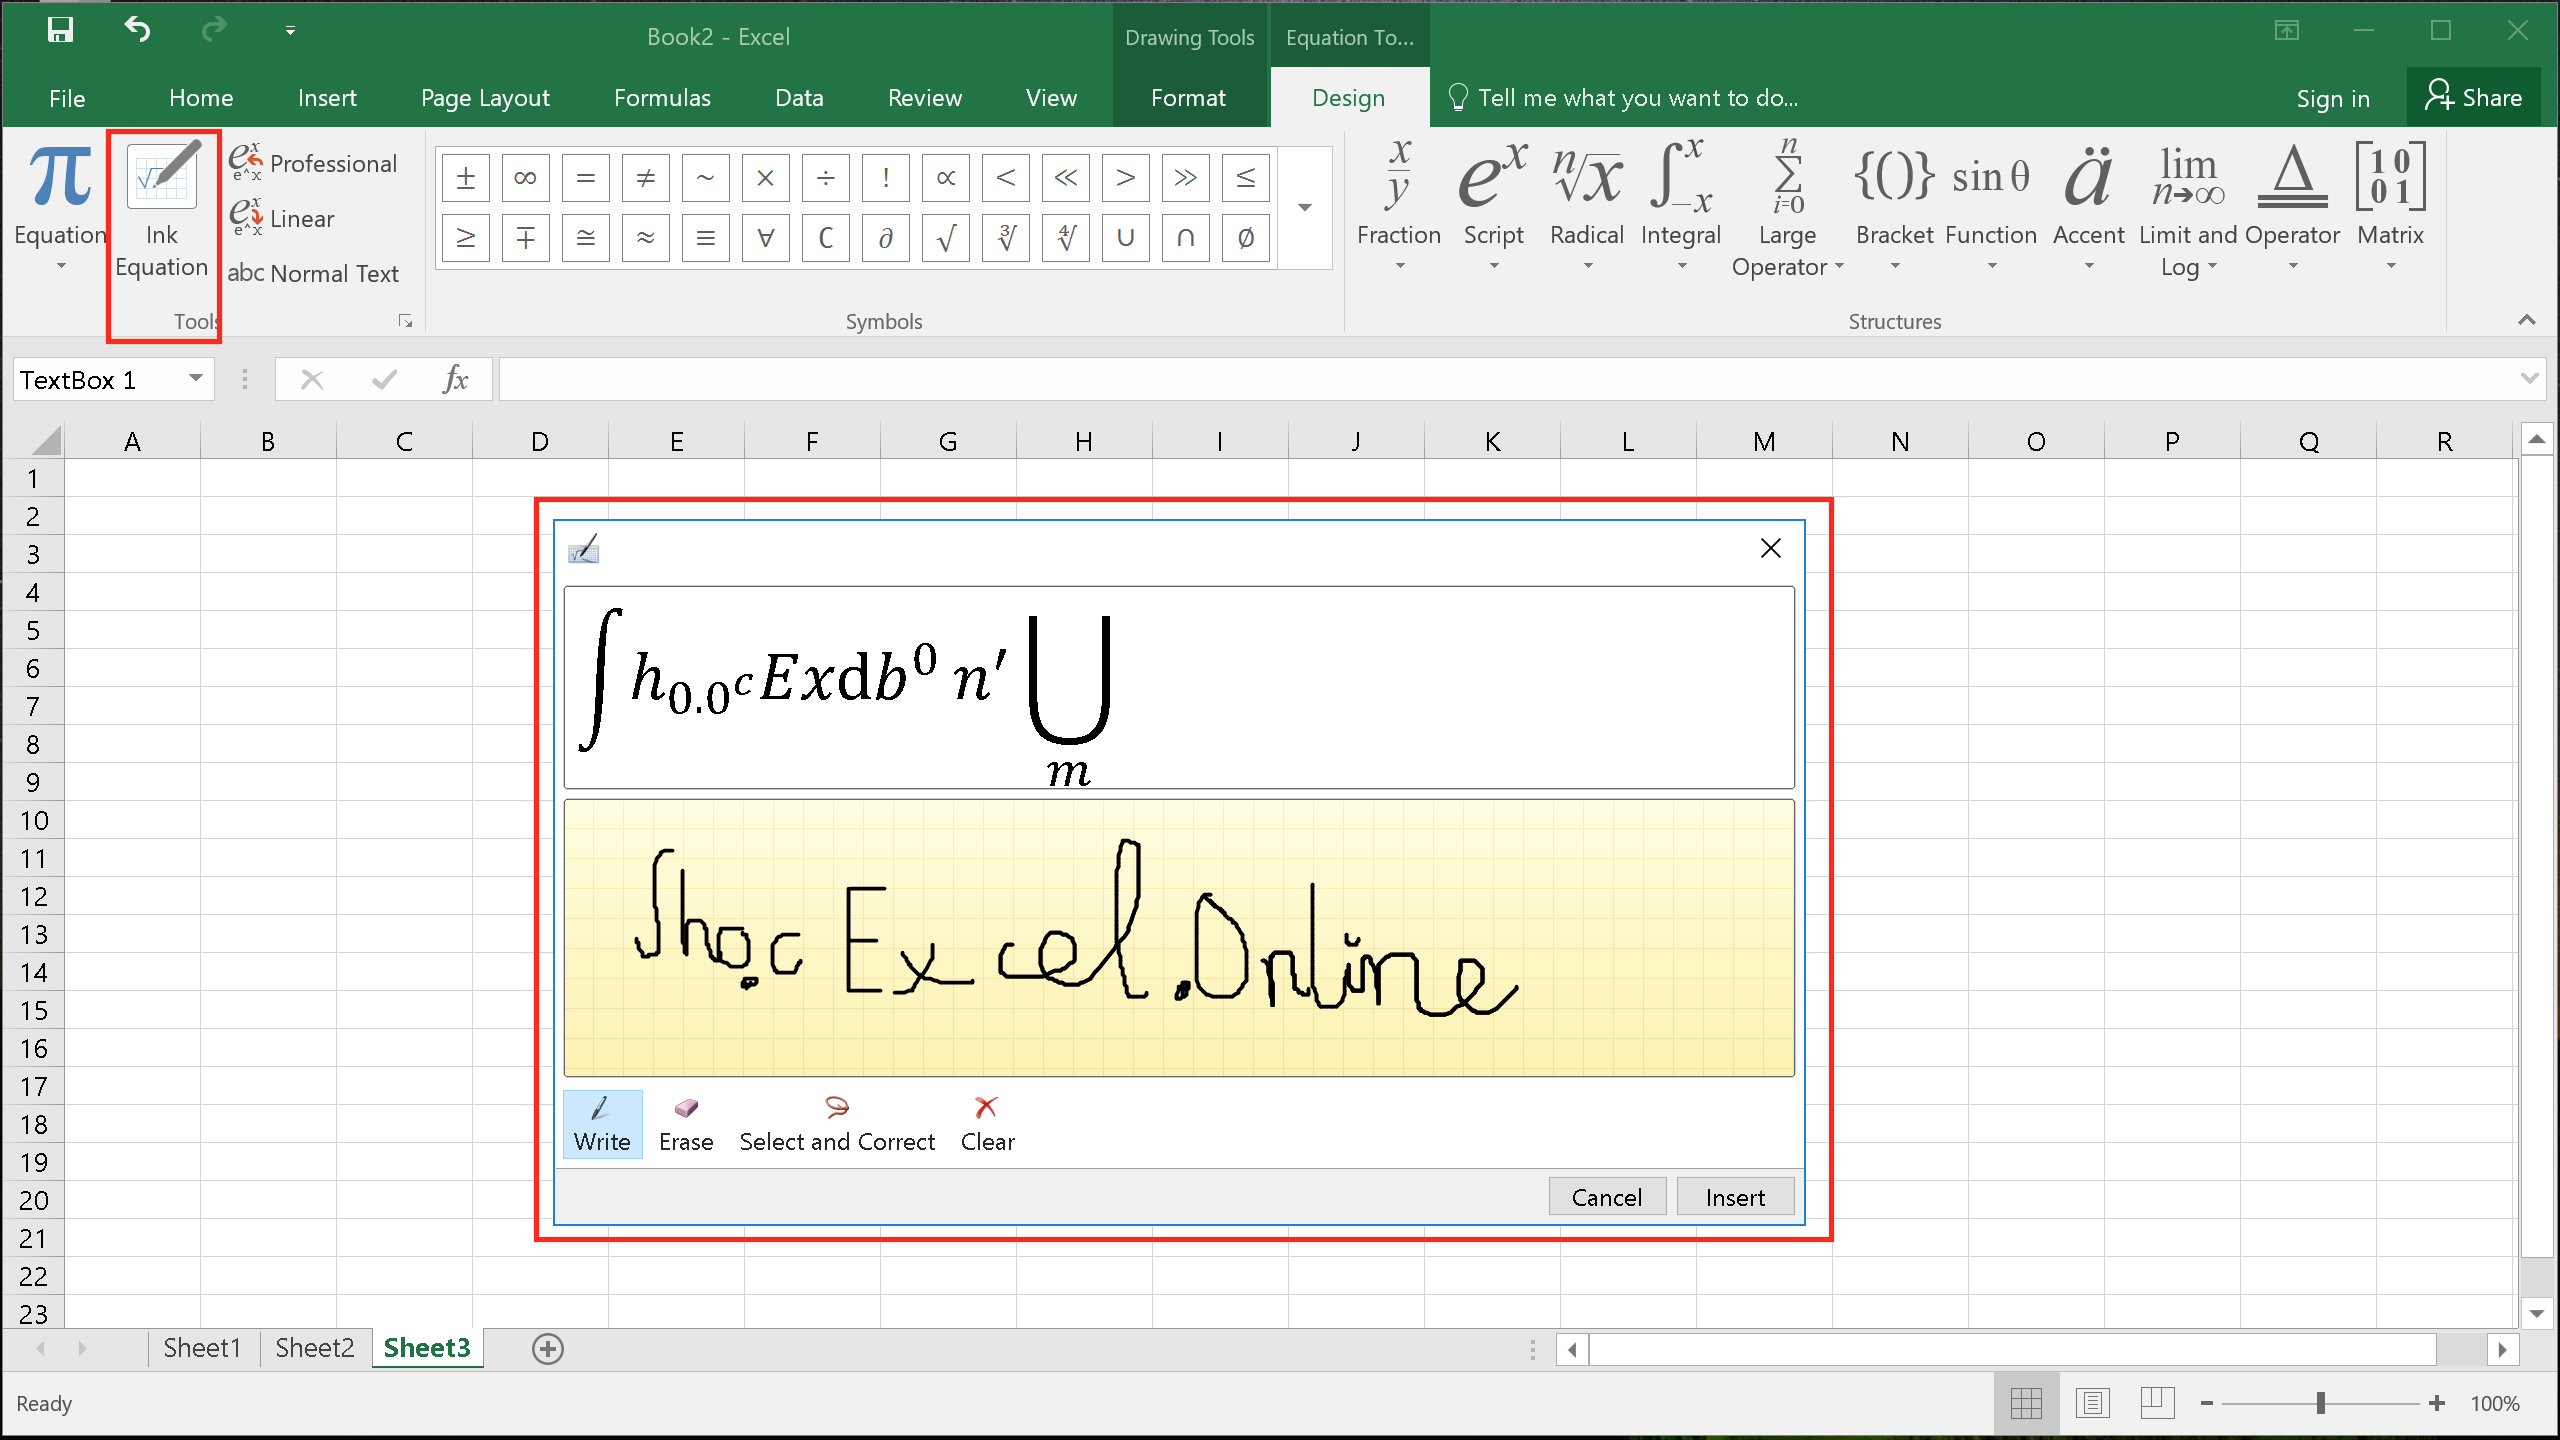Open the Equation gallery pi button
Screen dimensions: 2560x1440
point(60,208)
